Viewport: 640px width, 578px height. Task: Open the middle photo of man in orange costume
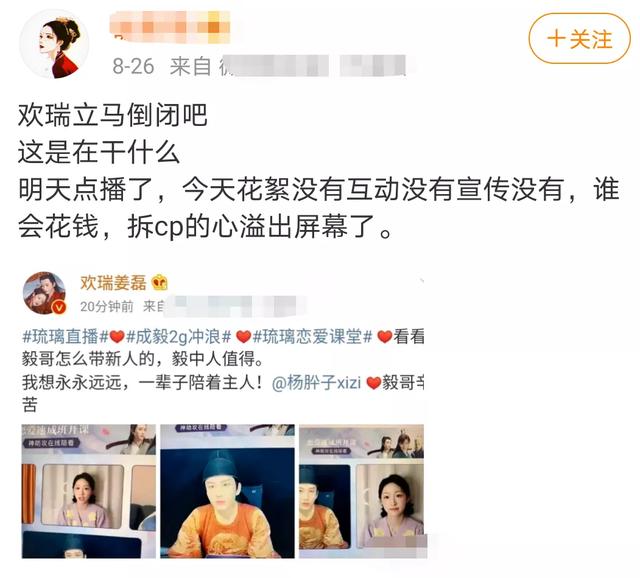pyautogui.click(x=227, y=491)
